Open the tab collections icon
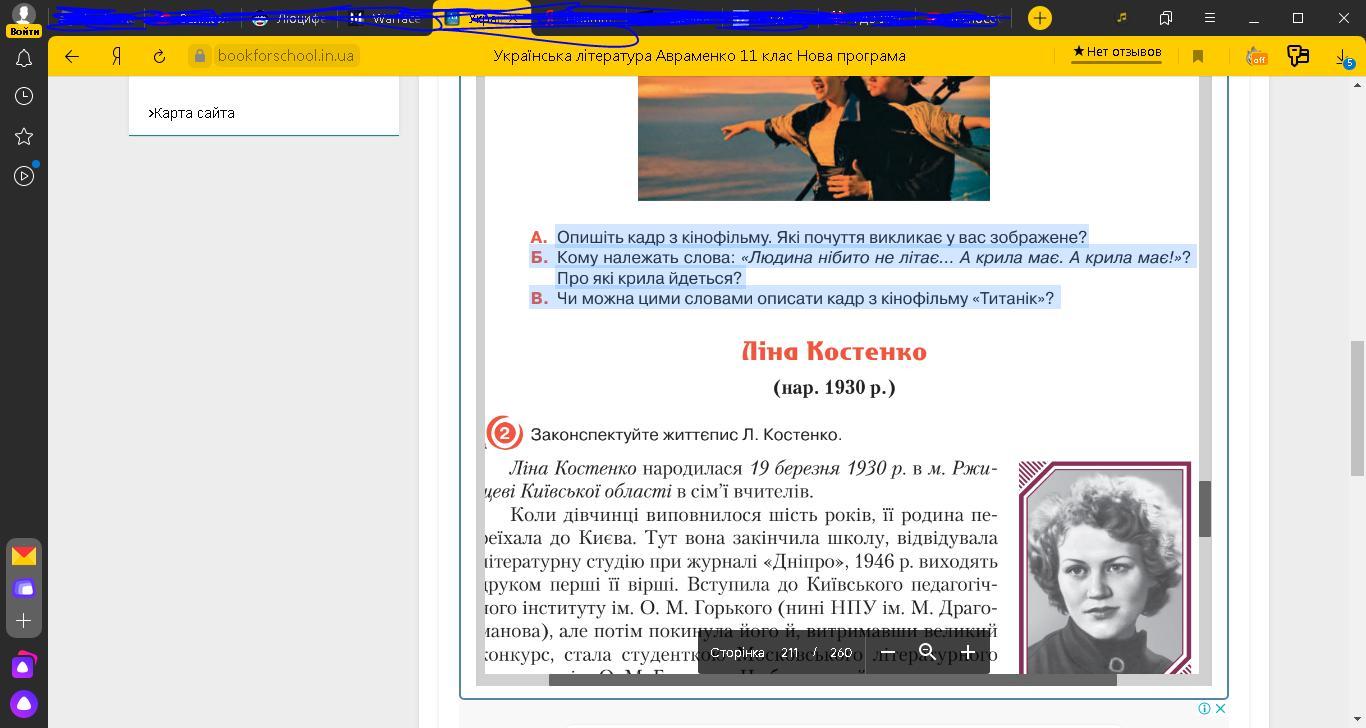 pos(1166,18)
